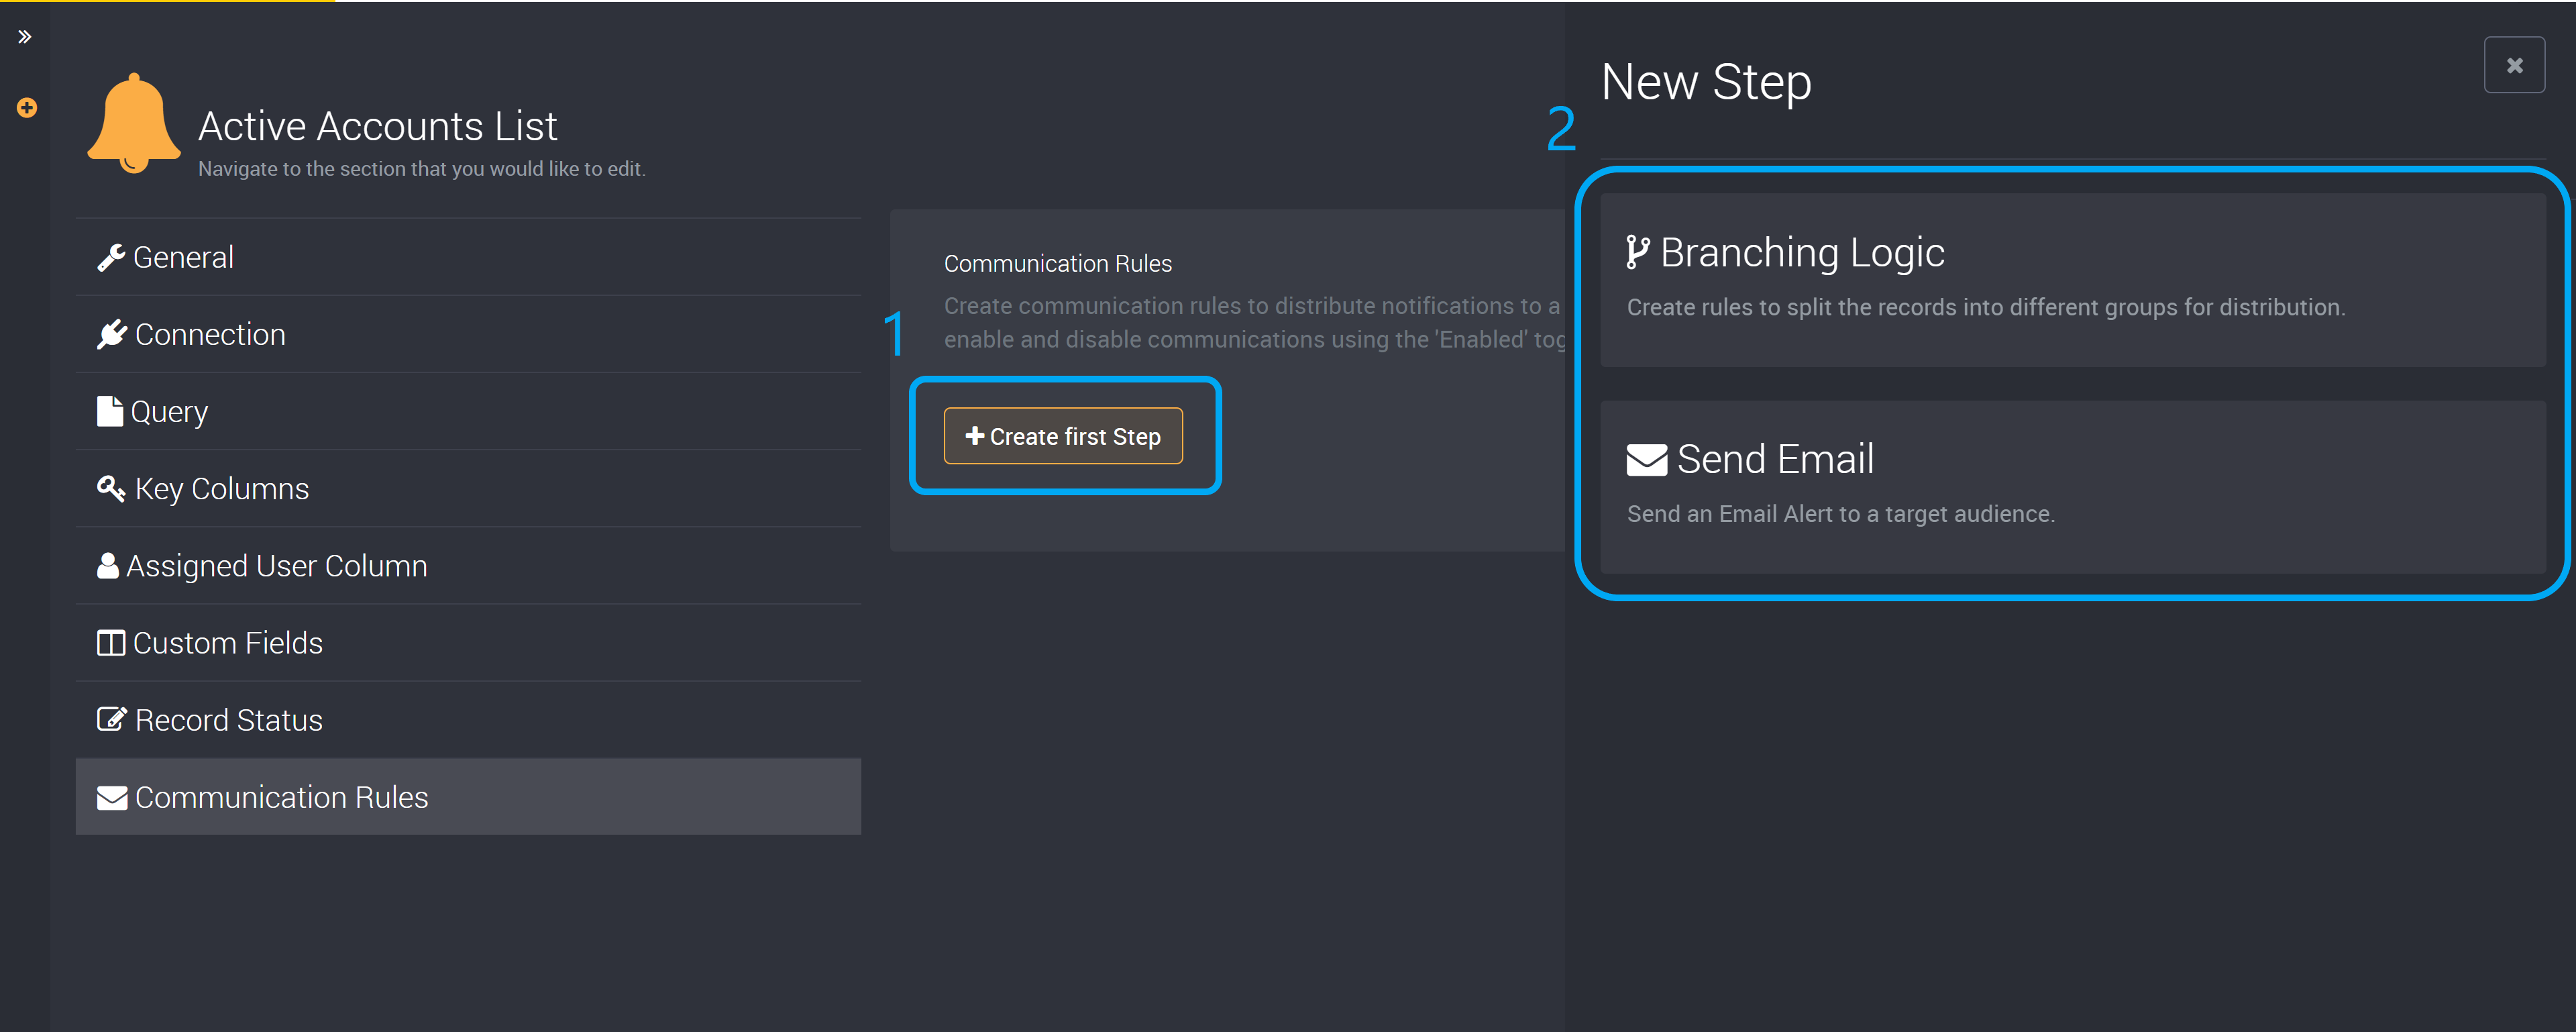Click the file icon beside Query
The image size is (2576, 1032).
[x=110, y=411]
